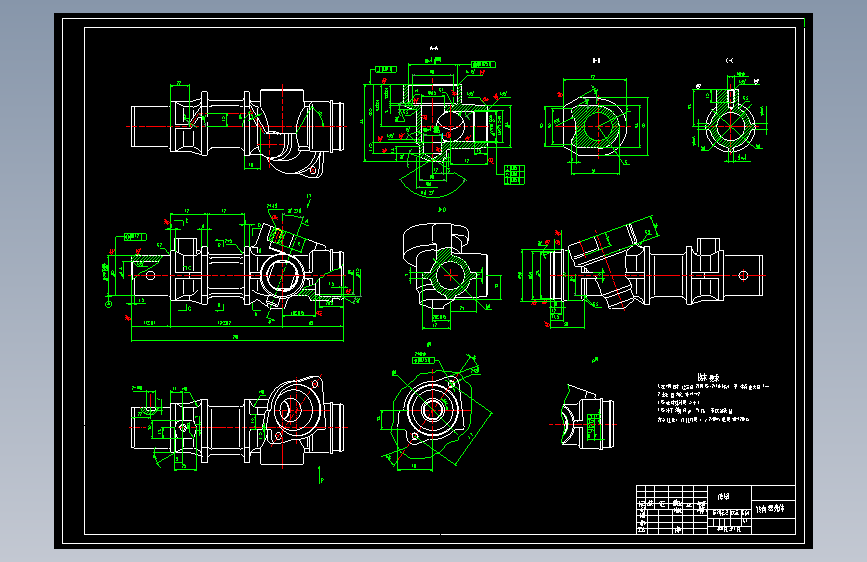Image resolution: width=867 pixels, height=562 pixels.
Task: Click the small partial view at bottom right
Action: pos(584,419)
